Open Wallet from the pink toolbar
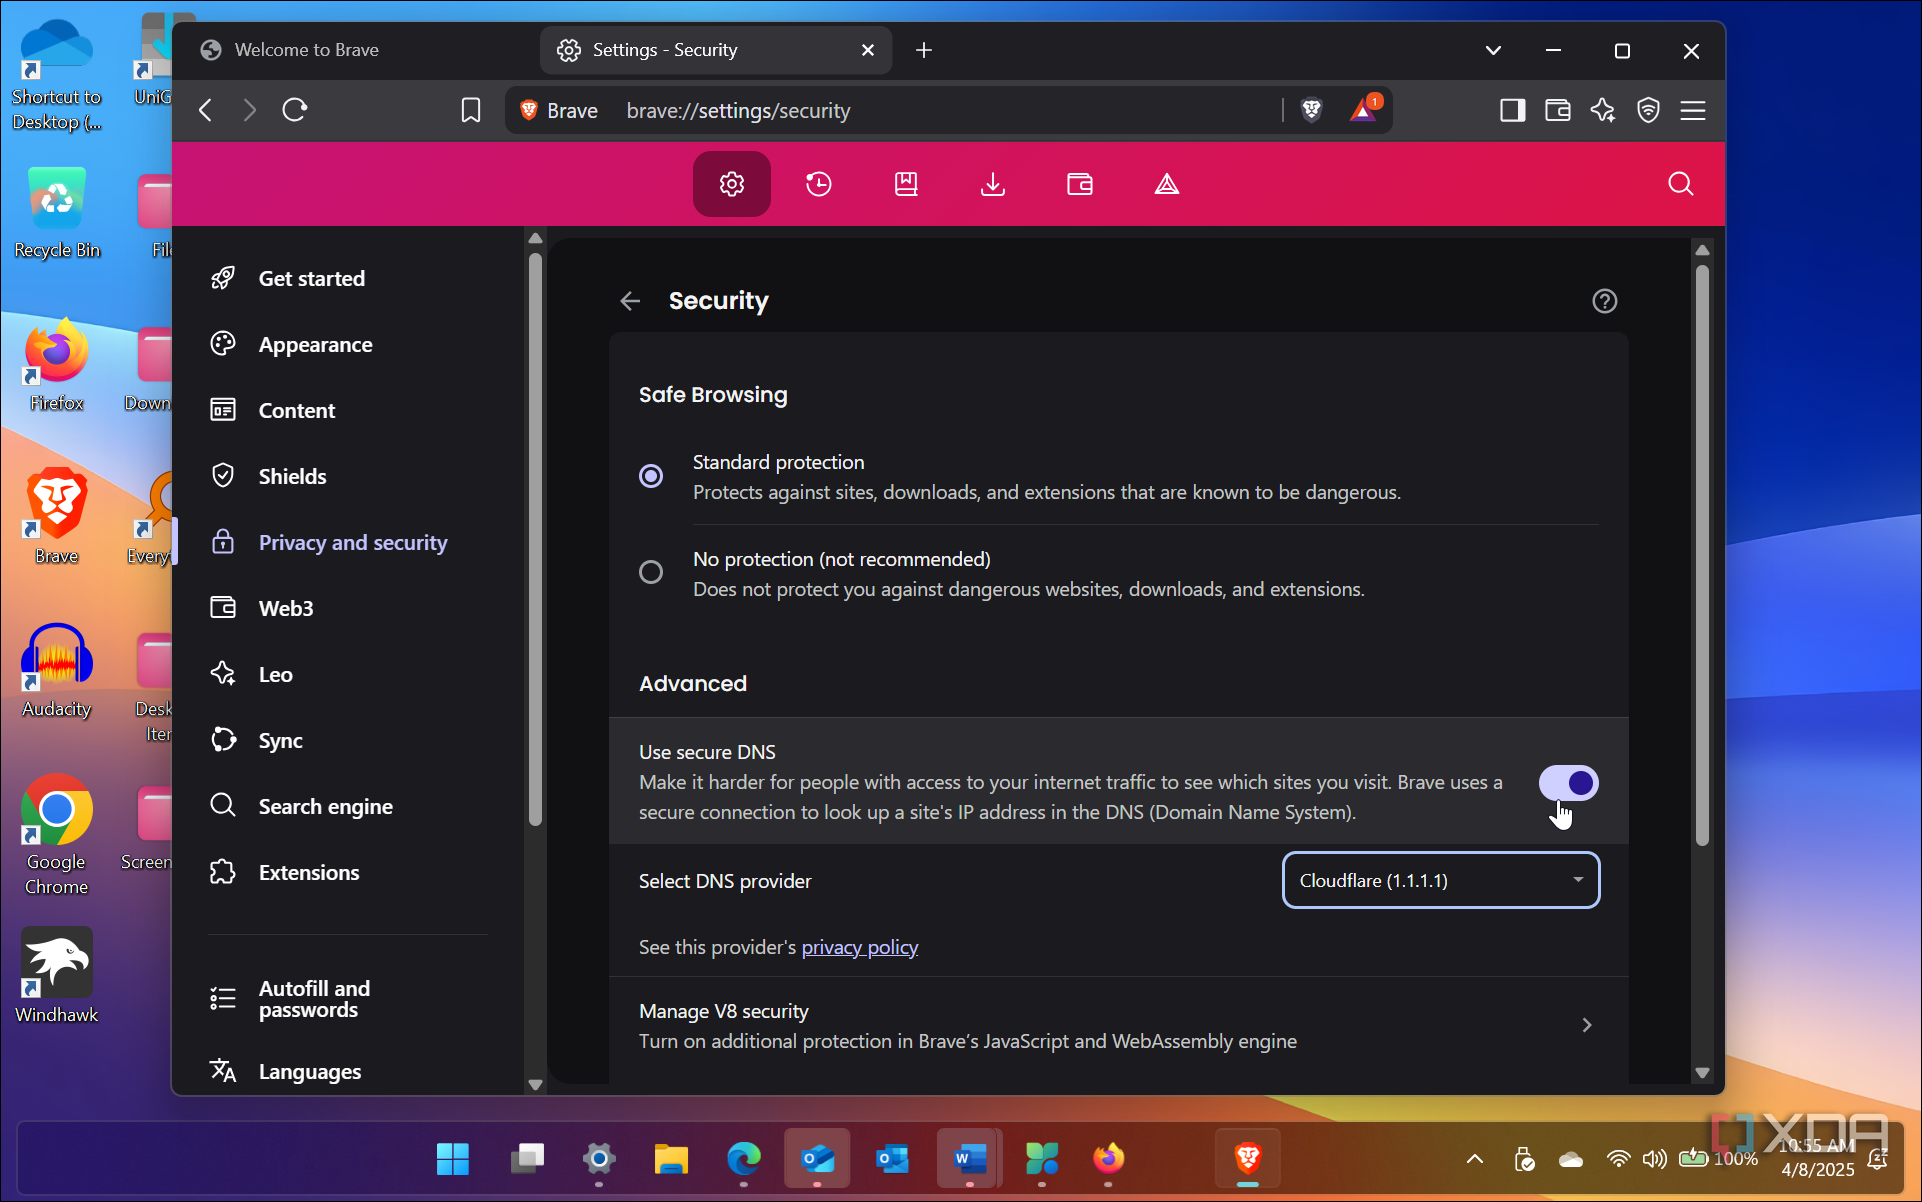The width and height of the screenshot is (1922, 1202). pyautogui.click(x=1080, y=184)
